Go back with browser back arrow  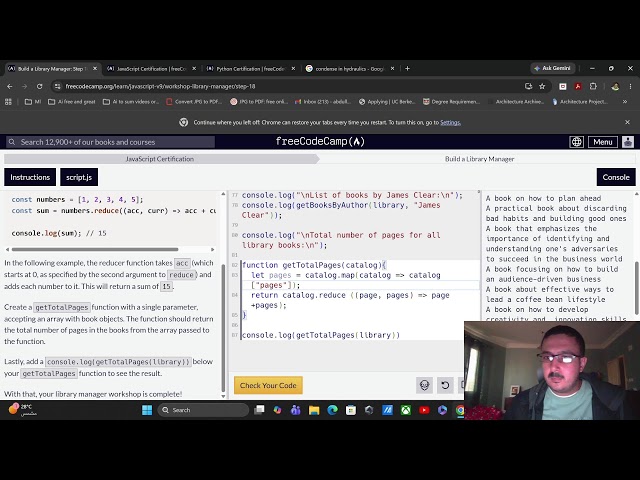[10, 87]
